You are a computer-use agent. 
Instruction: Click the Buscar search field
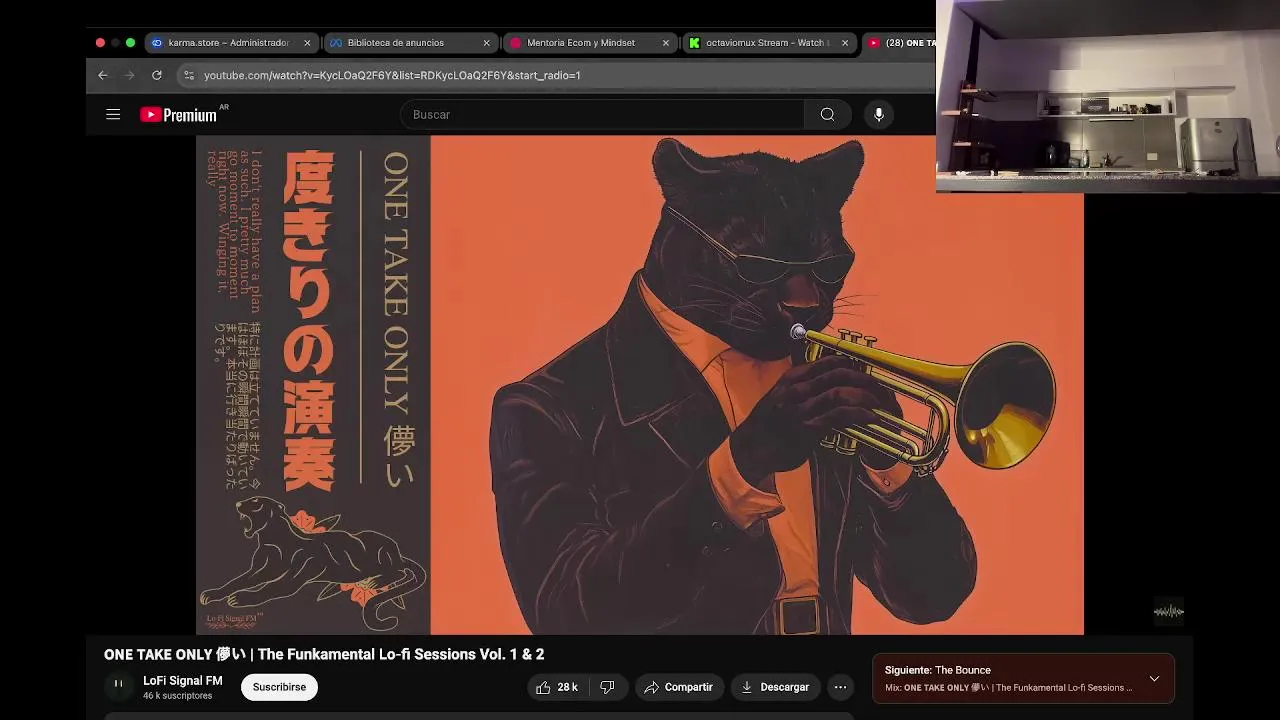(x=602, y=114)
